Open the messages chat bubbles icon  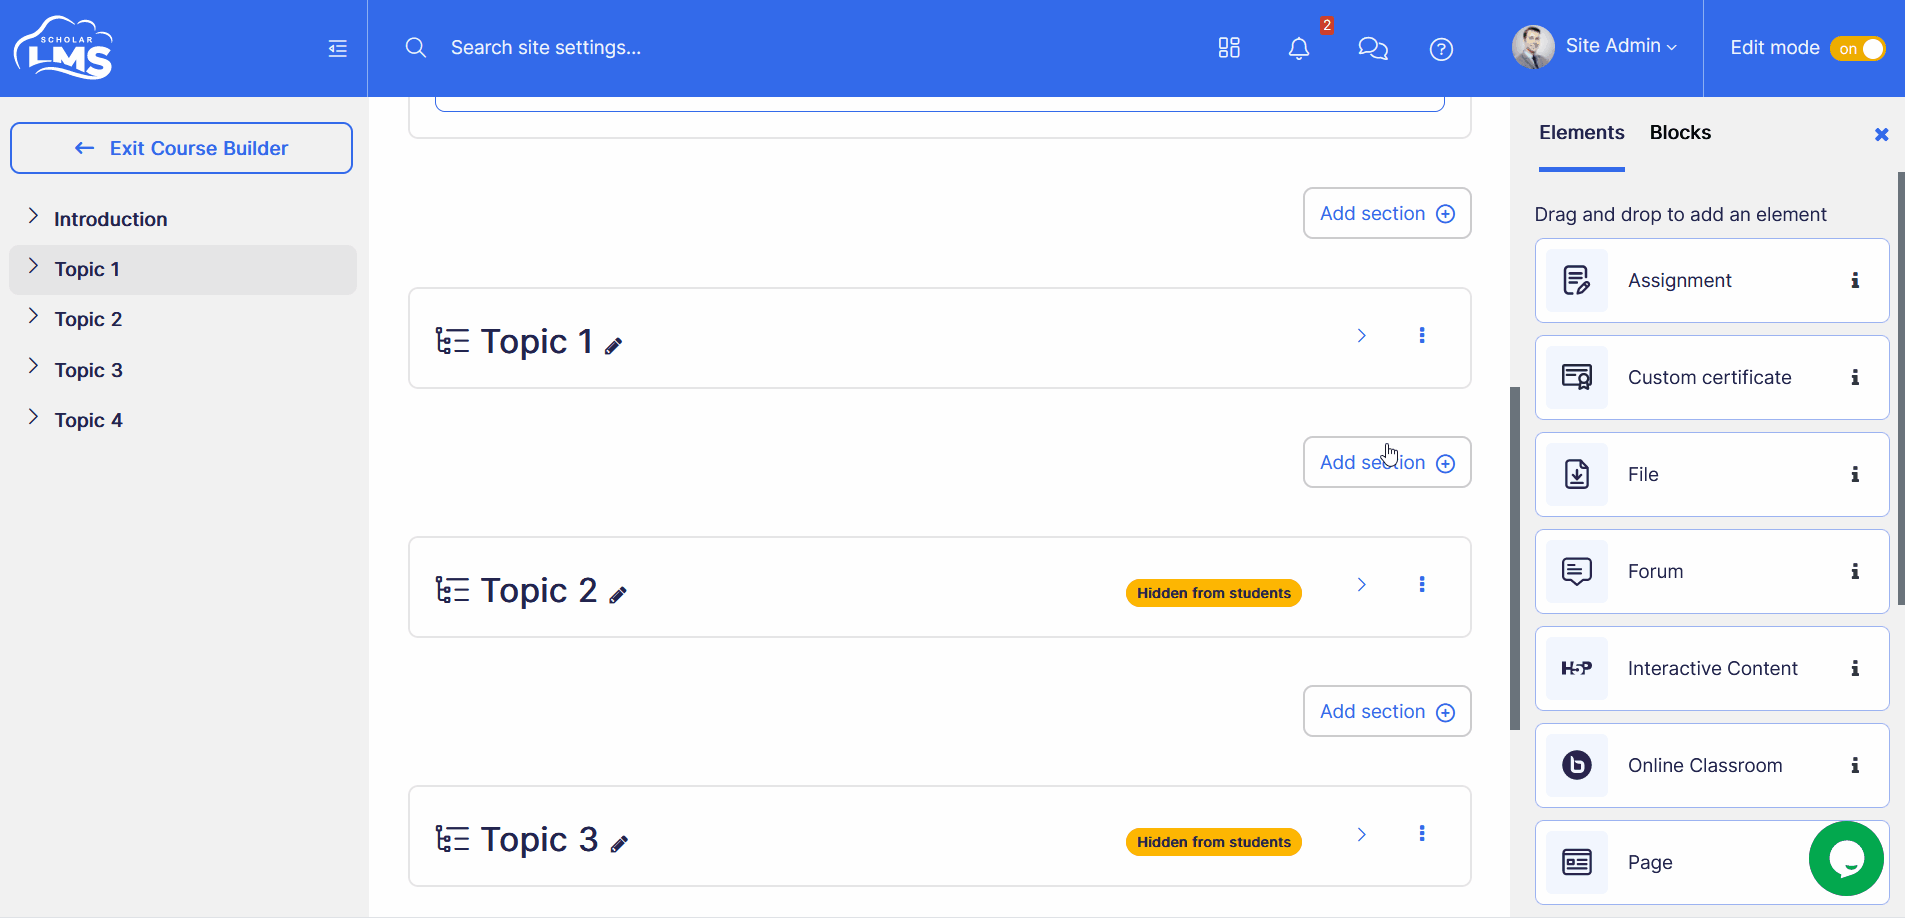tap(1372, 48)
